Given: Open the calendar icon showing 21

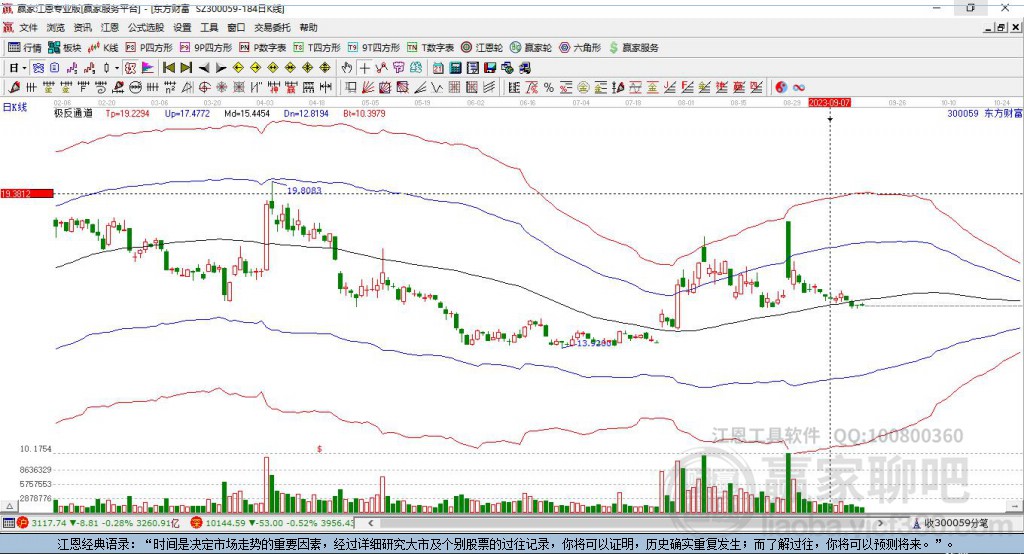Looking at the screenshot, I should [438, 68].
